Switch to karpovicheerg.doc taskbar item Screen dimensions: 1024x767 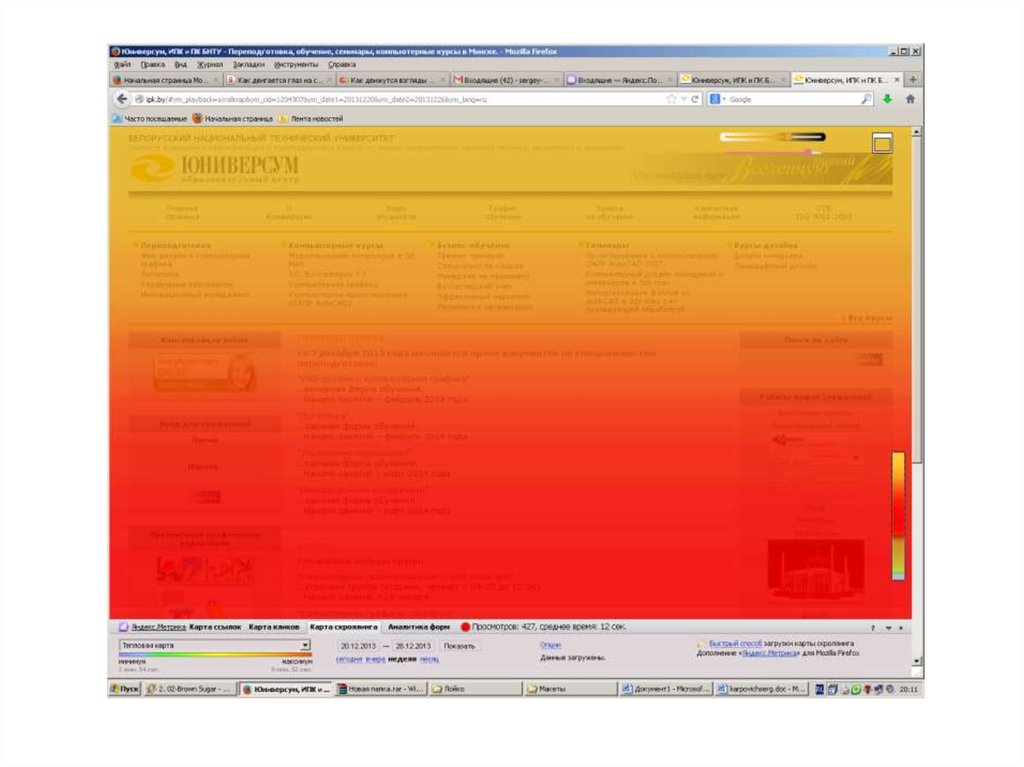[761, 689]
